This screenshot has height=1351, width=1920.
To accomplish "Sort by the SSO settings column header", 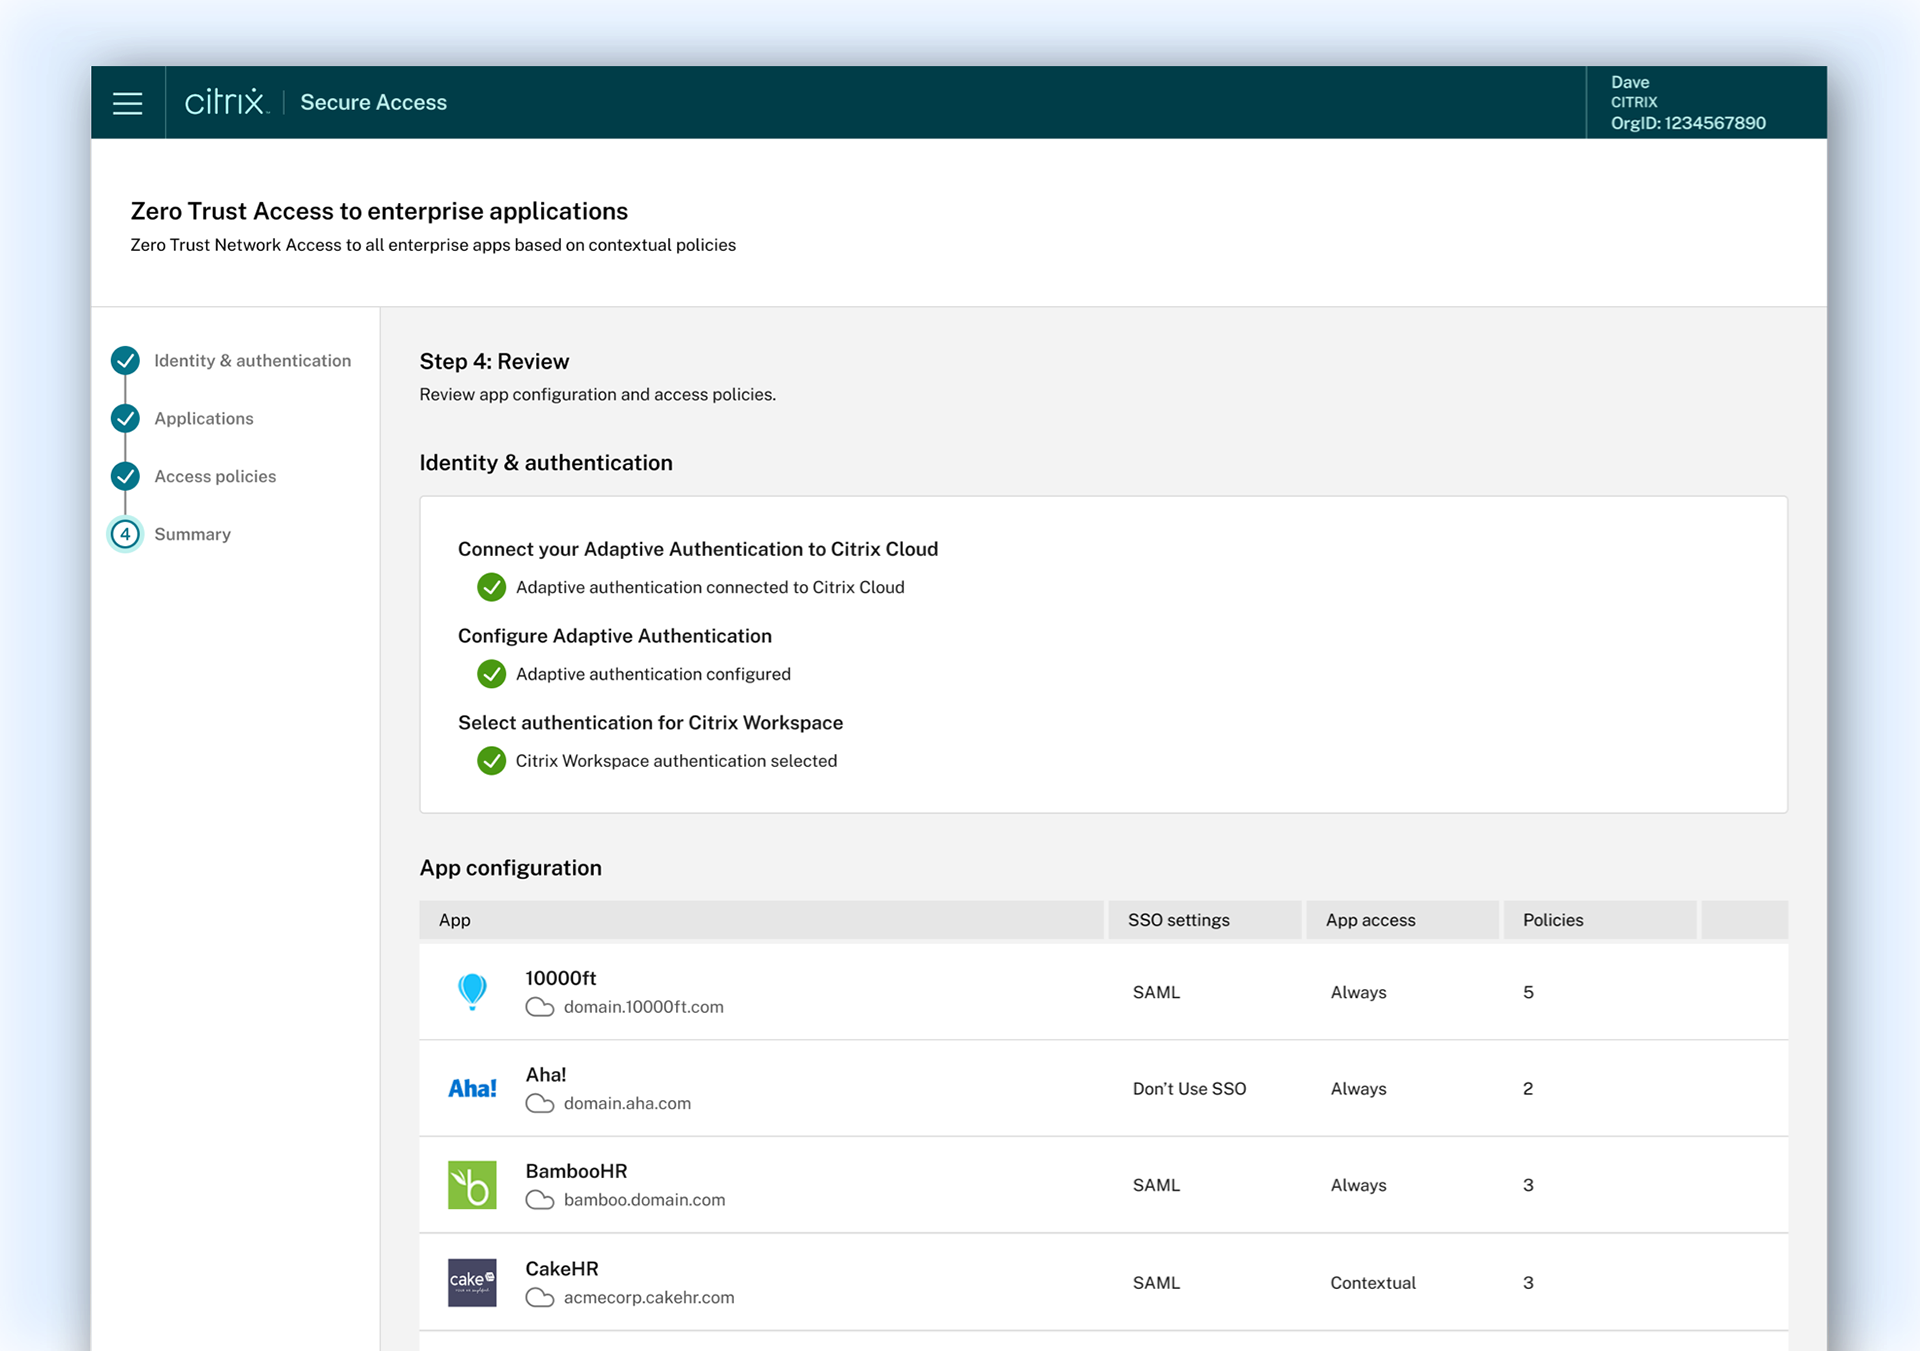I will (1178, 920).
